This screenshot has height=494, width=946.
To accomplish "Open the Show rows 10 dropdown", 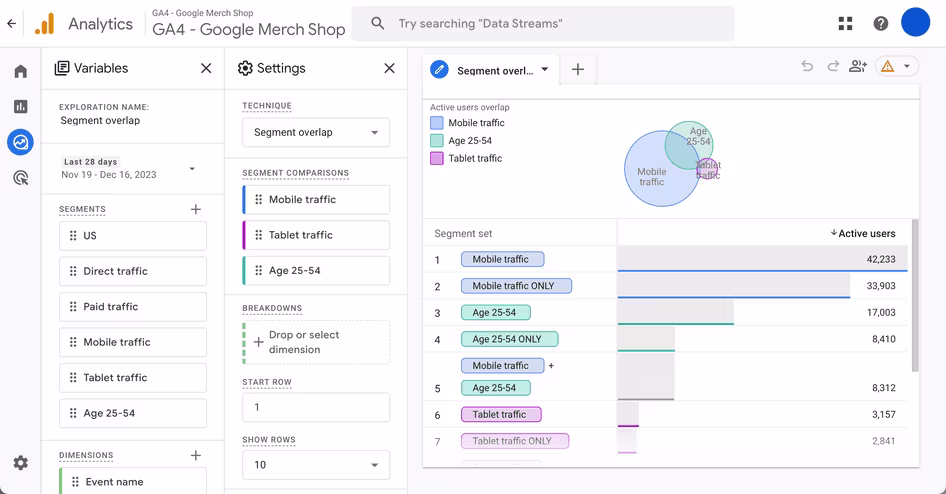I will (316, 464).
